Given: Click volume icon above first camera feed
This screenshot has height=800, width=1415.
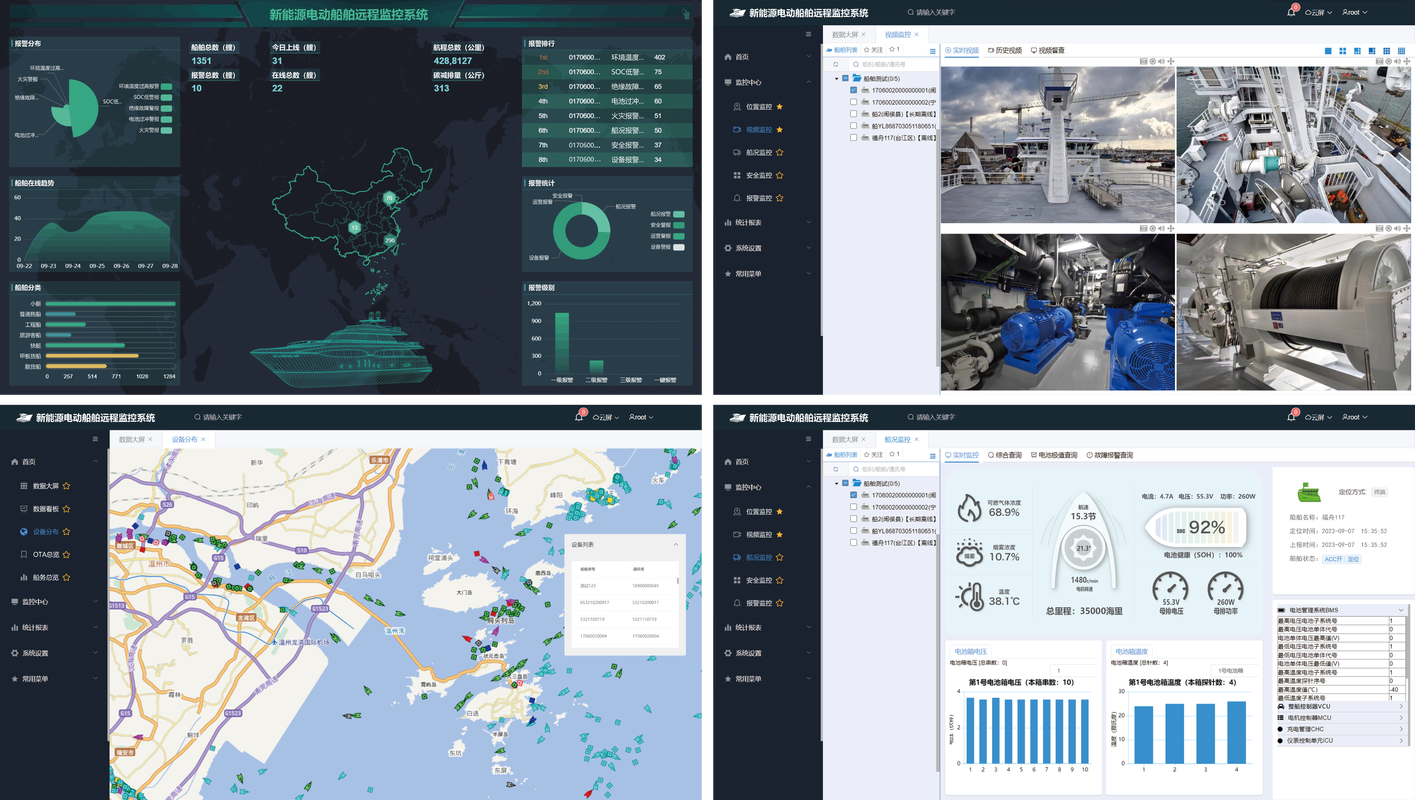Looking at the screenshot, I should 1161,62.
